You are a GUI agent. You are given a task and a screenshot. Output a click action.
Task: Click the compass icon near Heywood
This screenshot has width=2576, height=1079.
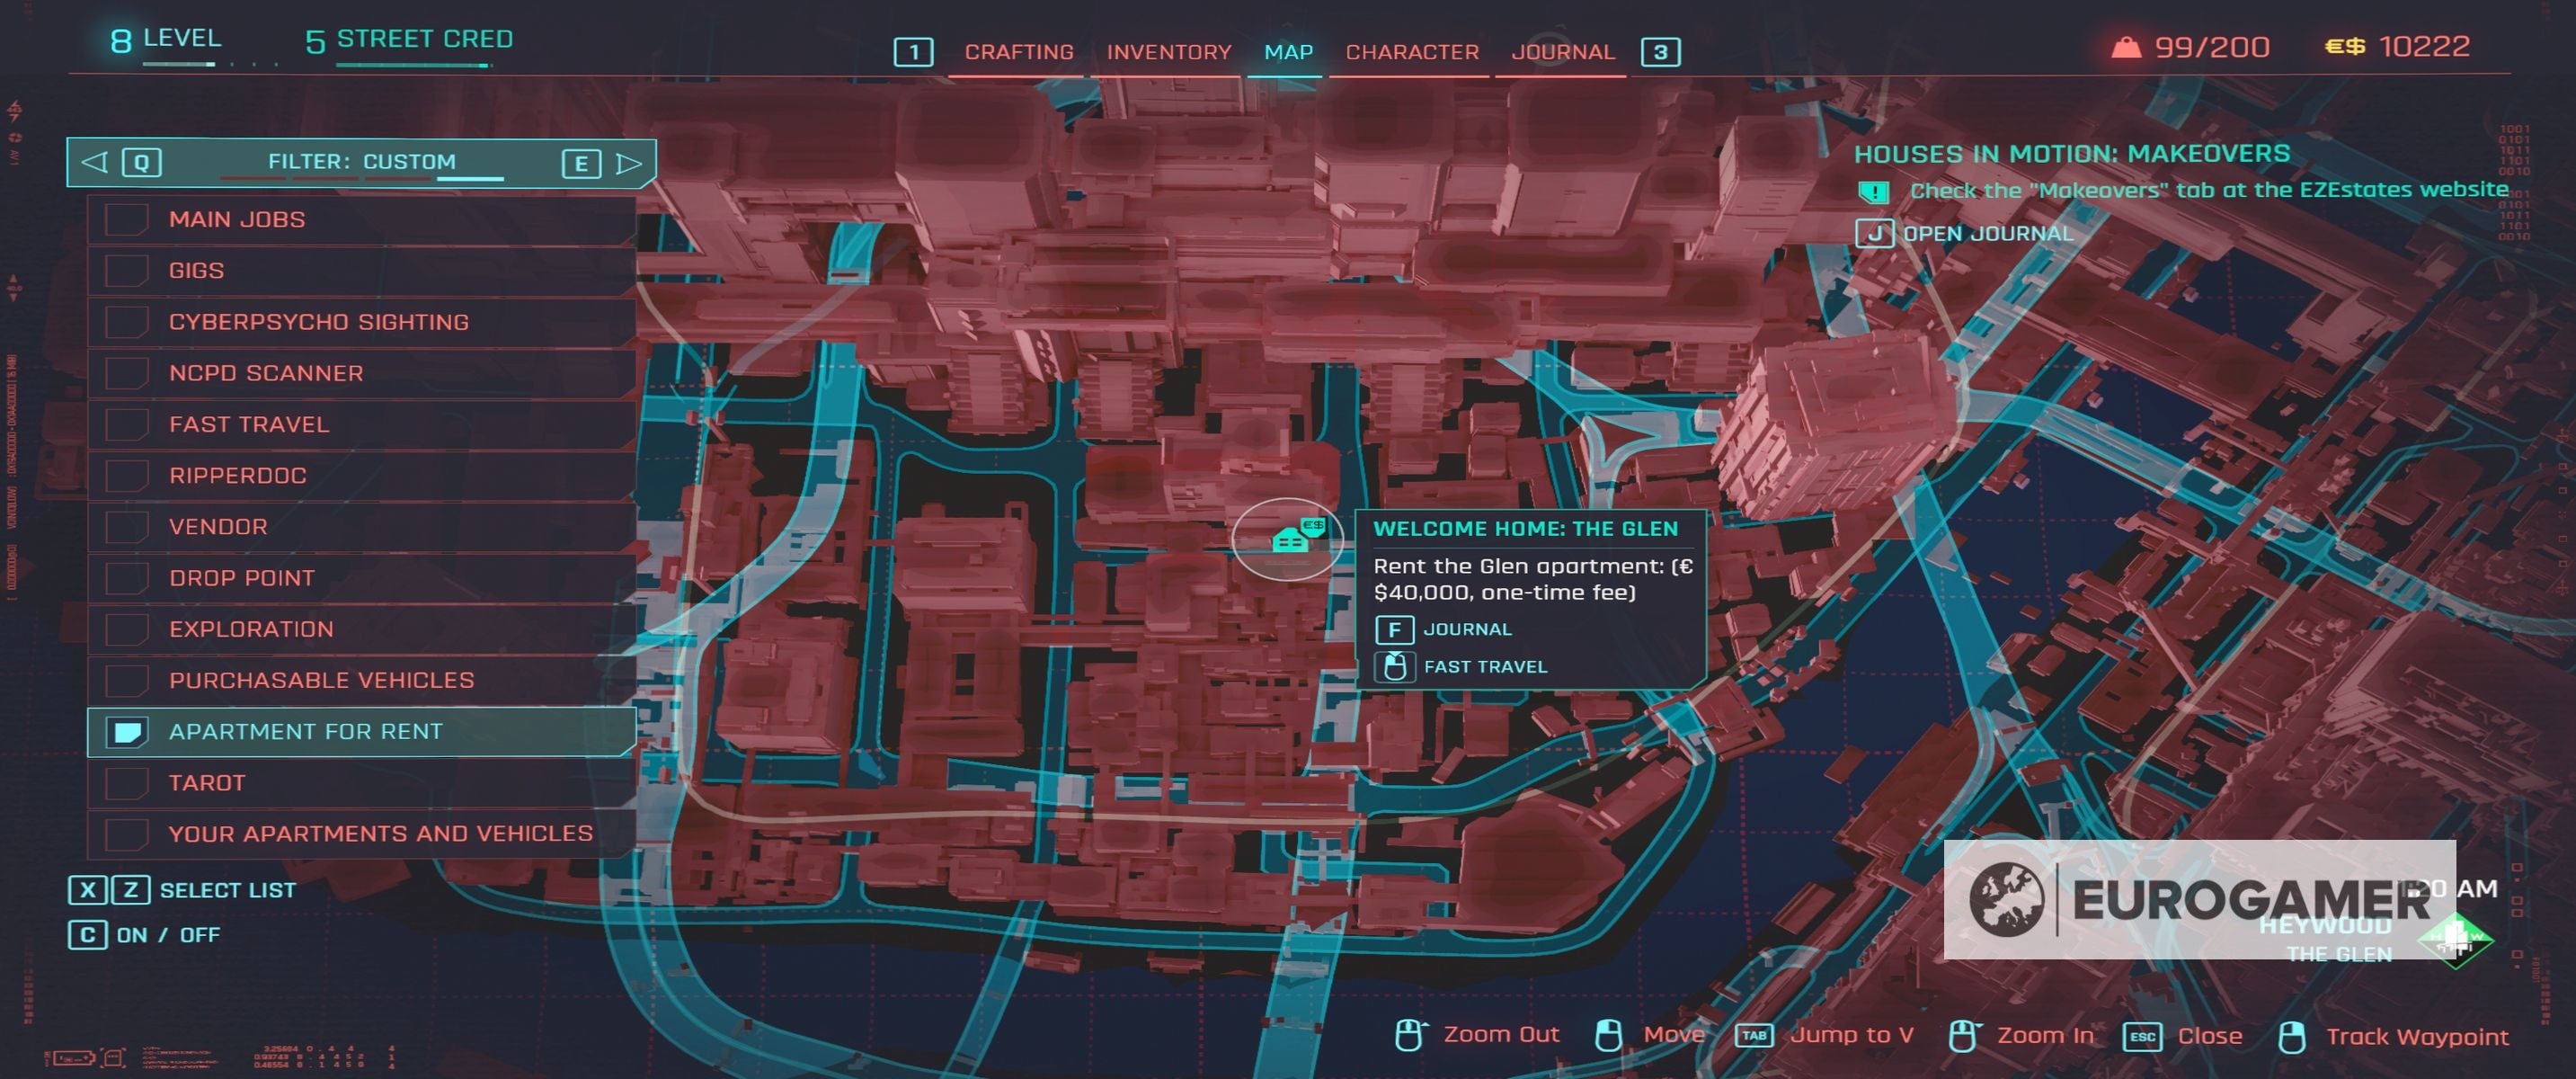[2456, 940]
